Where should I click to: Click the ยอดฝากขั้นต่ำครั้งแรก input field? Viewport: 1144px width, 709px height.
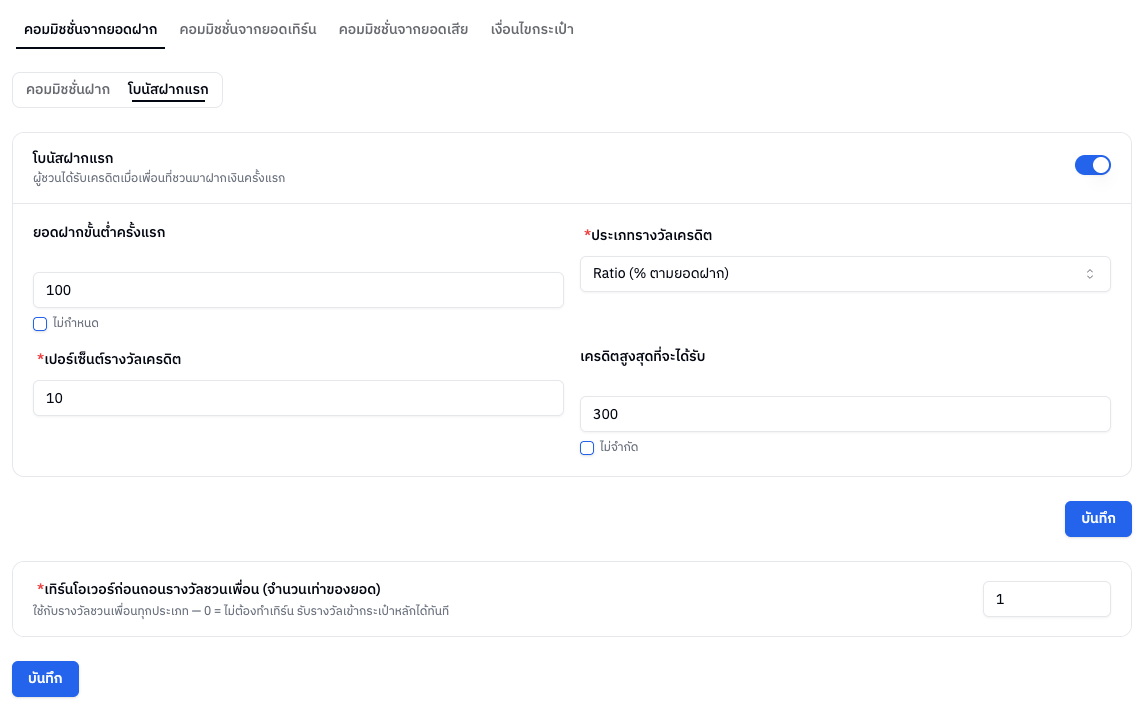[x=298, y=290]
